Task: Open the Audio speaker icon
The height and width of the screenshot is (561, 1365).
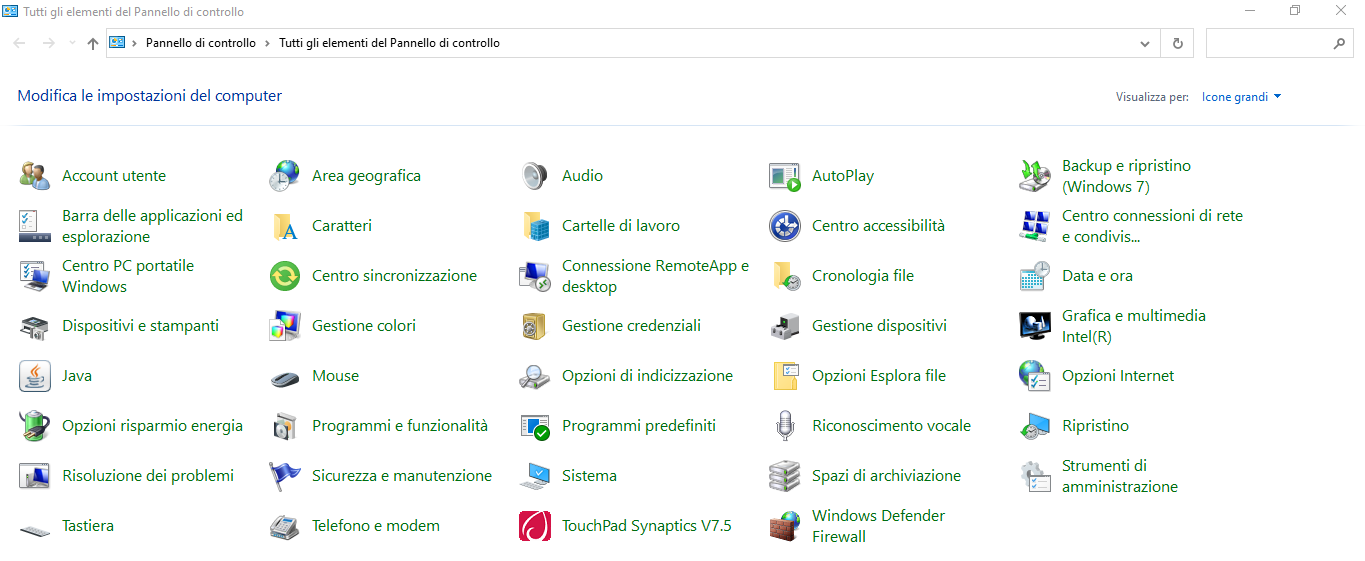Action: pyautogui.click(x=535, y=176)
